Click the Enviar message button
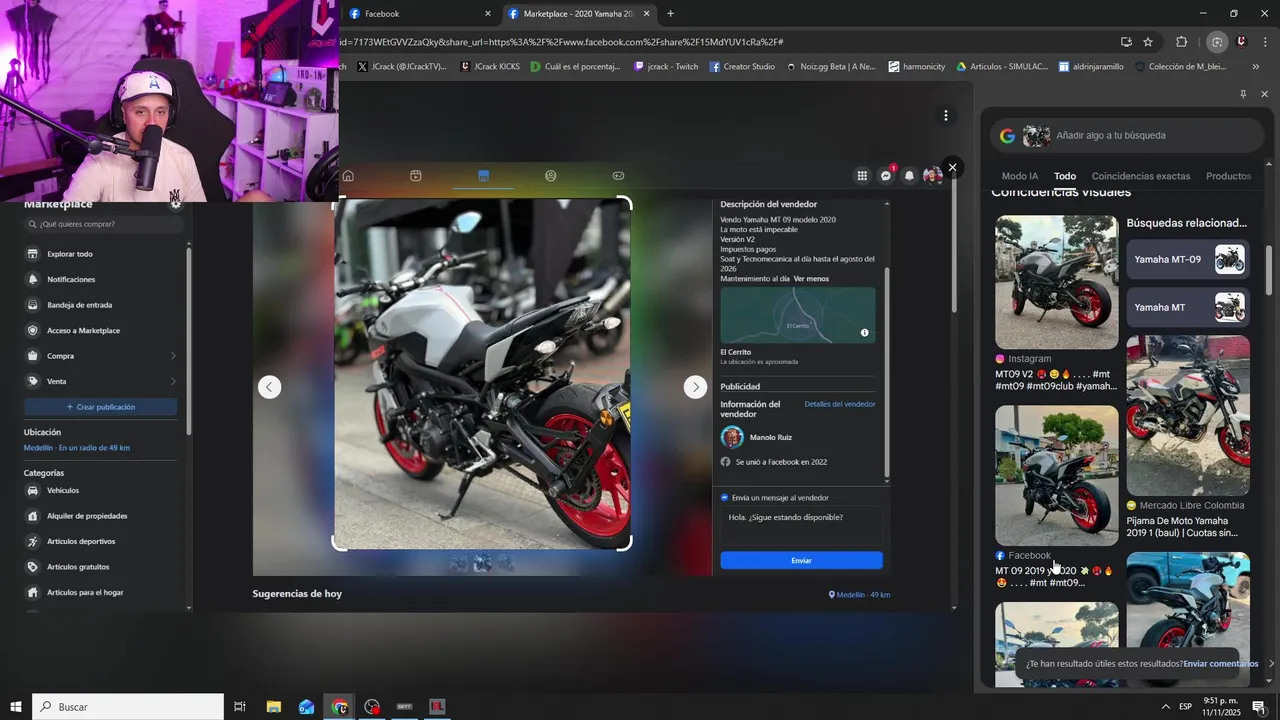 coord(801,560)
